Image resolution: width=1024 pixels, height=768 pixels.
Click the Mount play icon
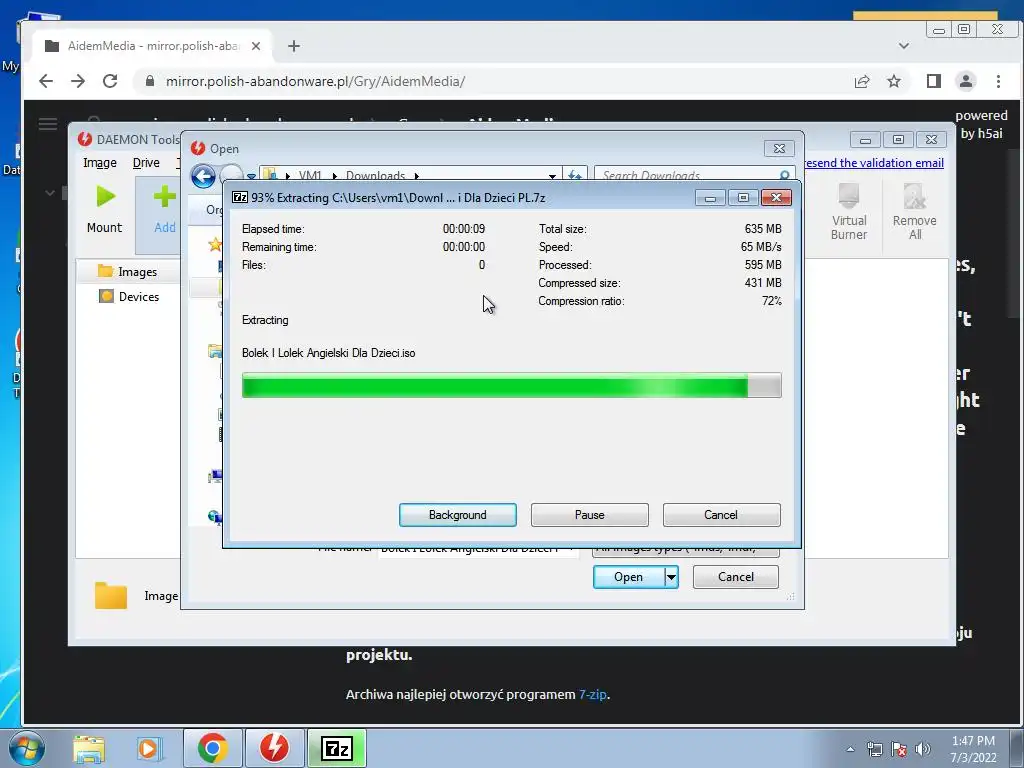pyautogui.click(x=105, y=197)
